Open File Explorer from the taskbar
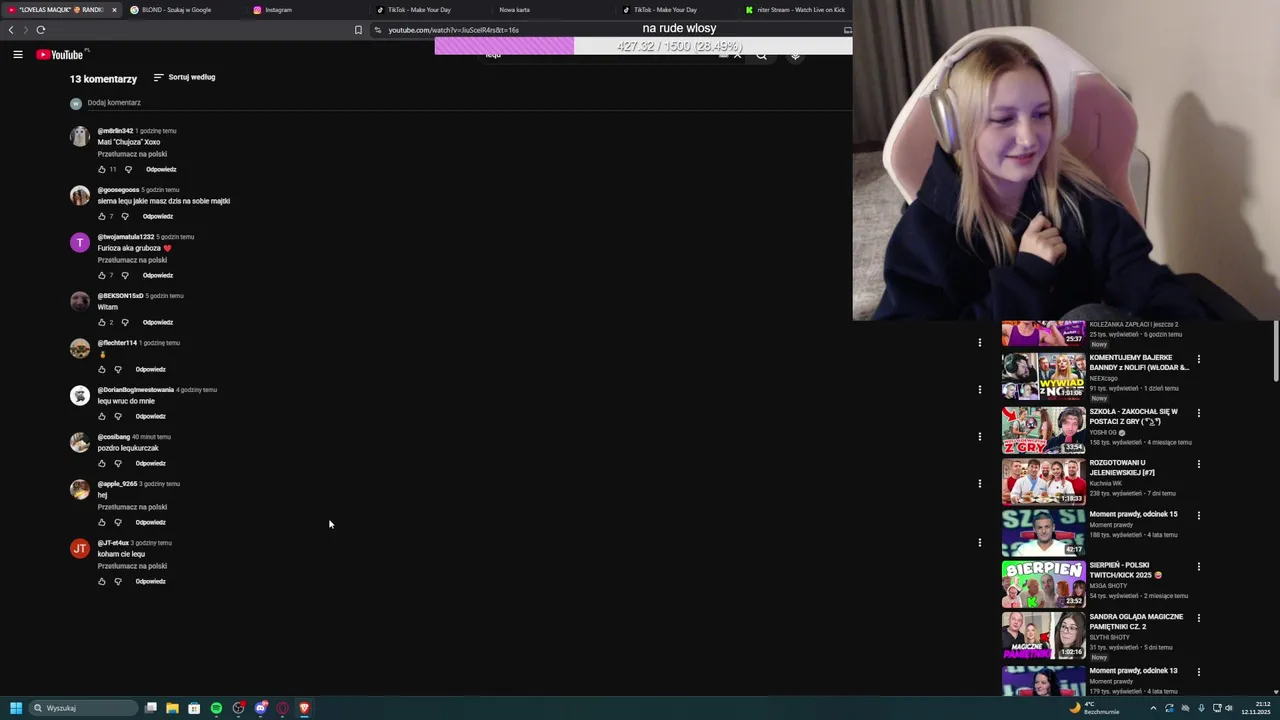 pyautogui.click(x=172, y=708)
